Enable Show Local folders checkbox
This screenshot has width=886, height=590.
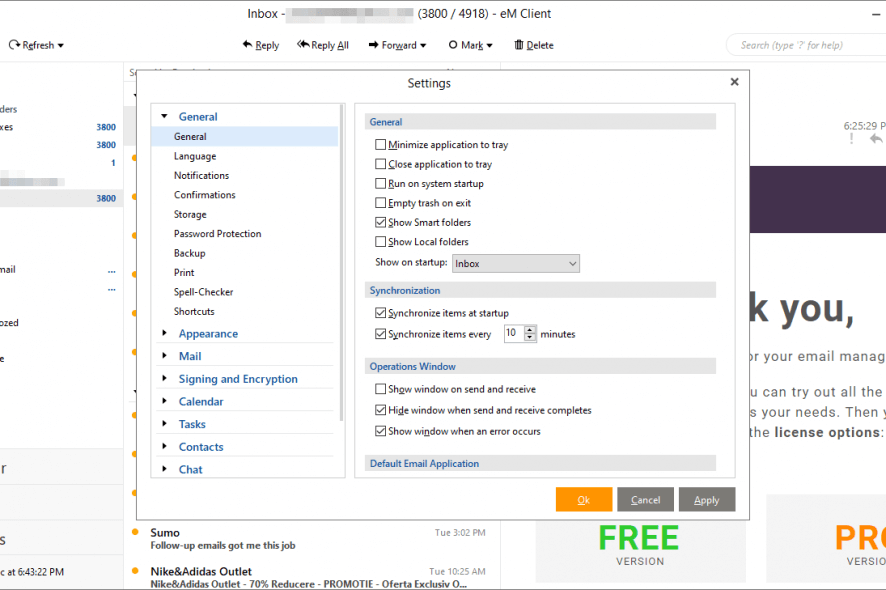tap(380, 242)
